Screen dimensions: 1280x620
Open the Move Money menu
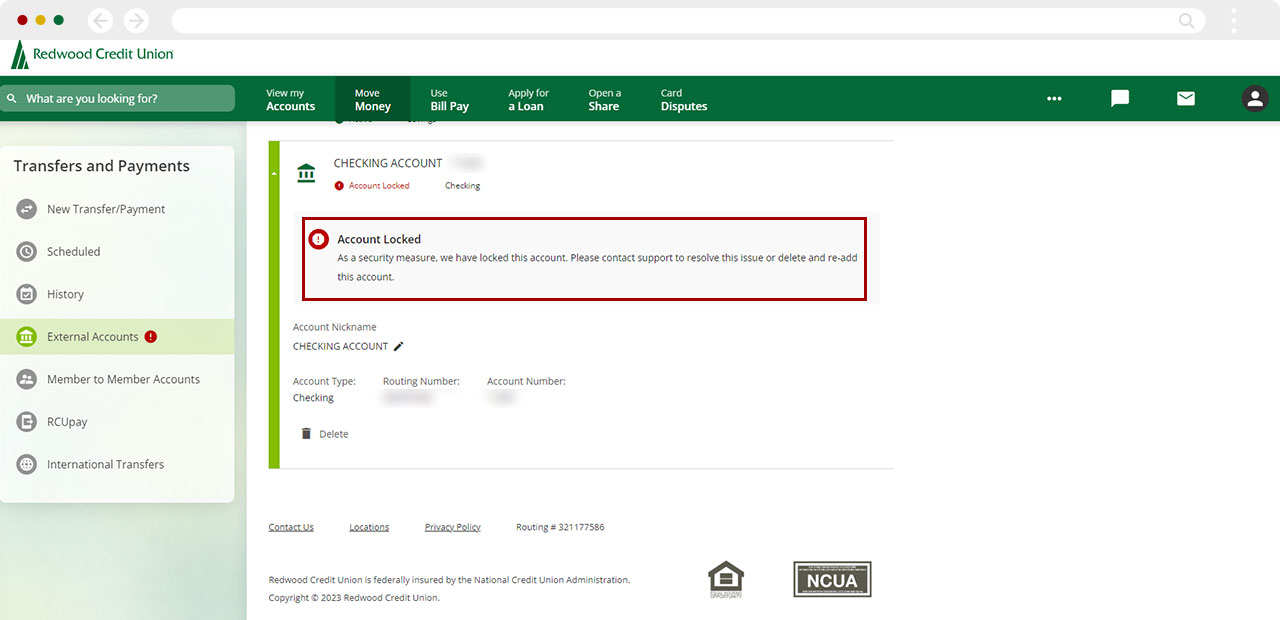pyautogui.click(x=372, y=99)
